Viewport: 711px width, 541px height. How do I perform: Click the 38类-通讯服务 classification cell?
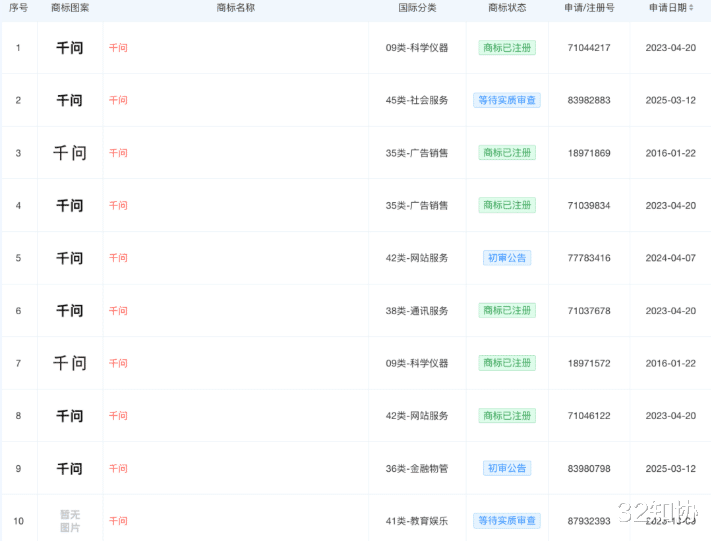click(417, 311)
